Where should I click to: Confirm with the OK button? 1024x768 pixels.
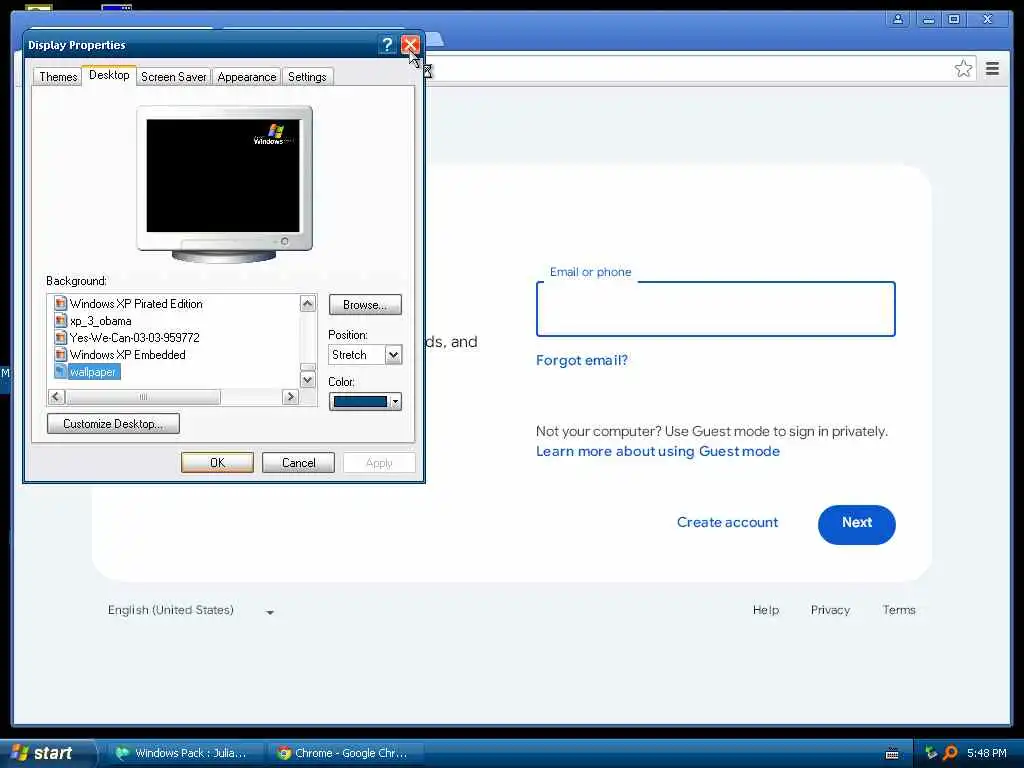[217, 463]
